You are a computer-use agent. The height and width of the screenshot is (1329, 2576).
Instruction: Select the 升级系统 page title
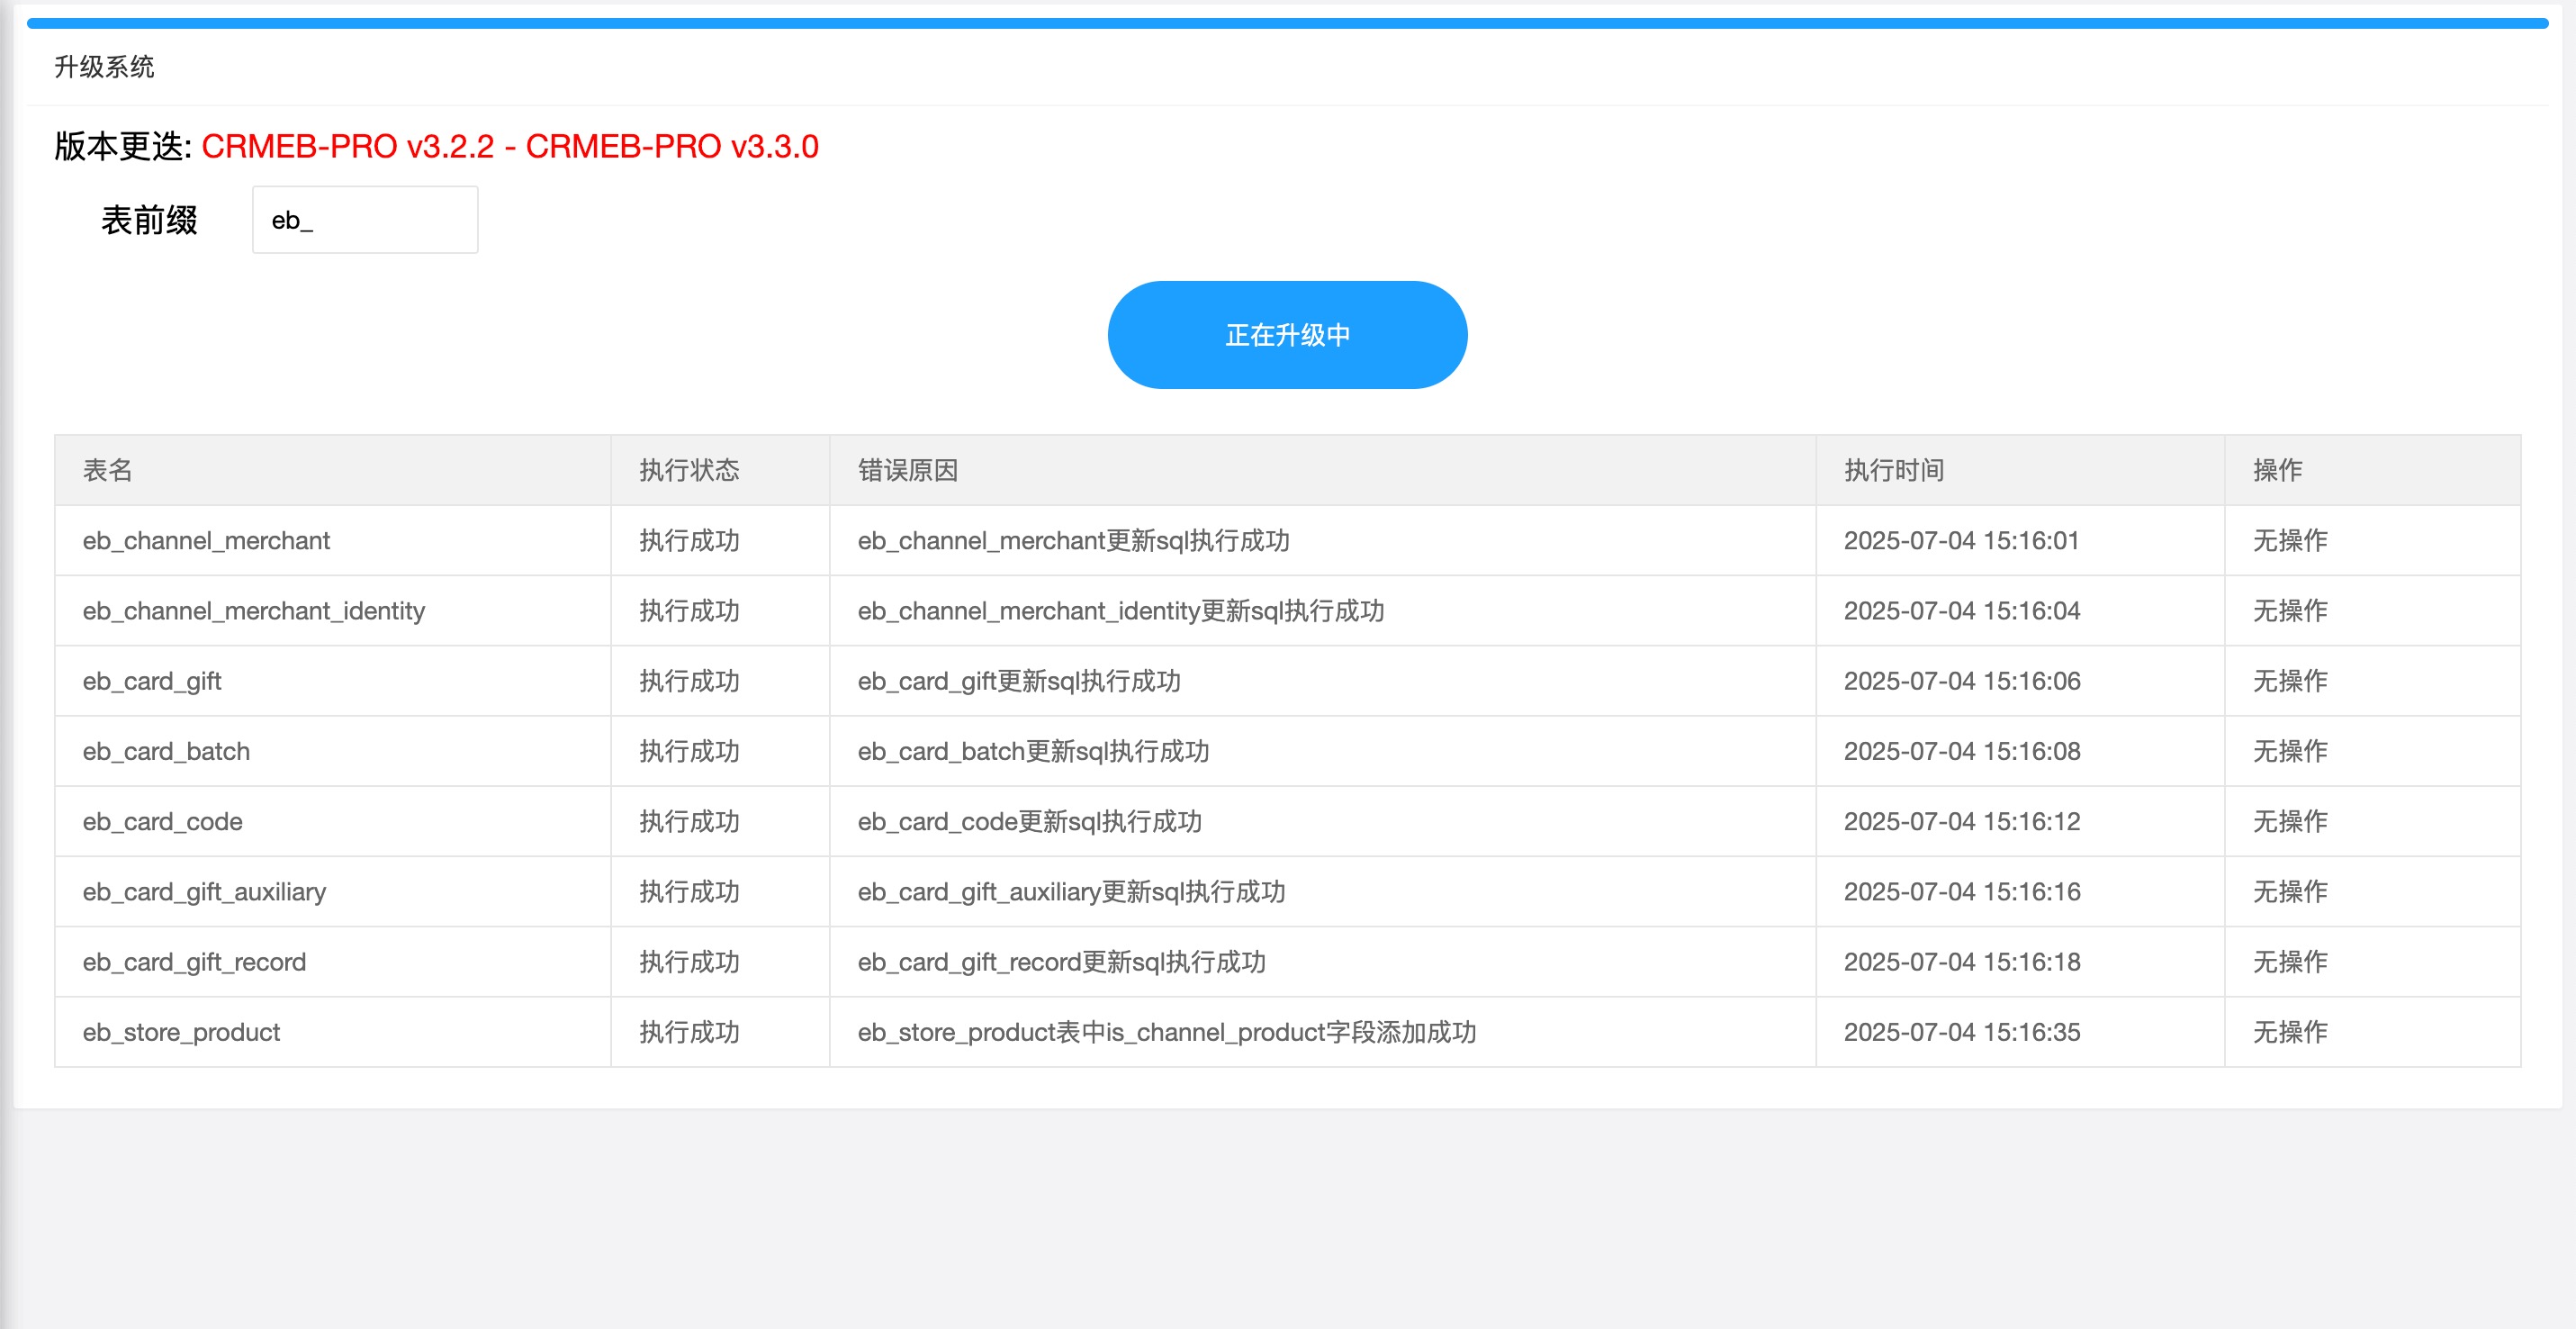pyautogui.click(x=104, y=67)
